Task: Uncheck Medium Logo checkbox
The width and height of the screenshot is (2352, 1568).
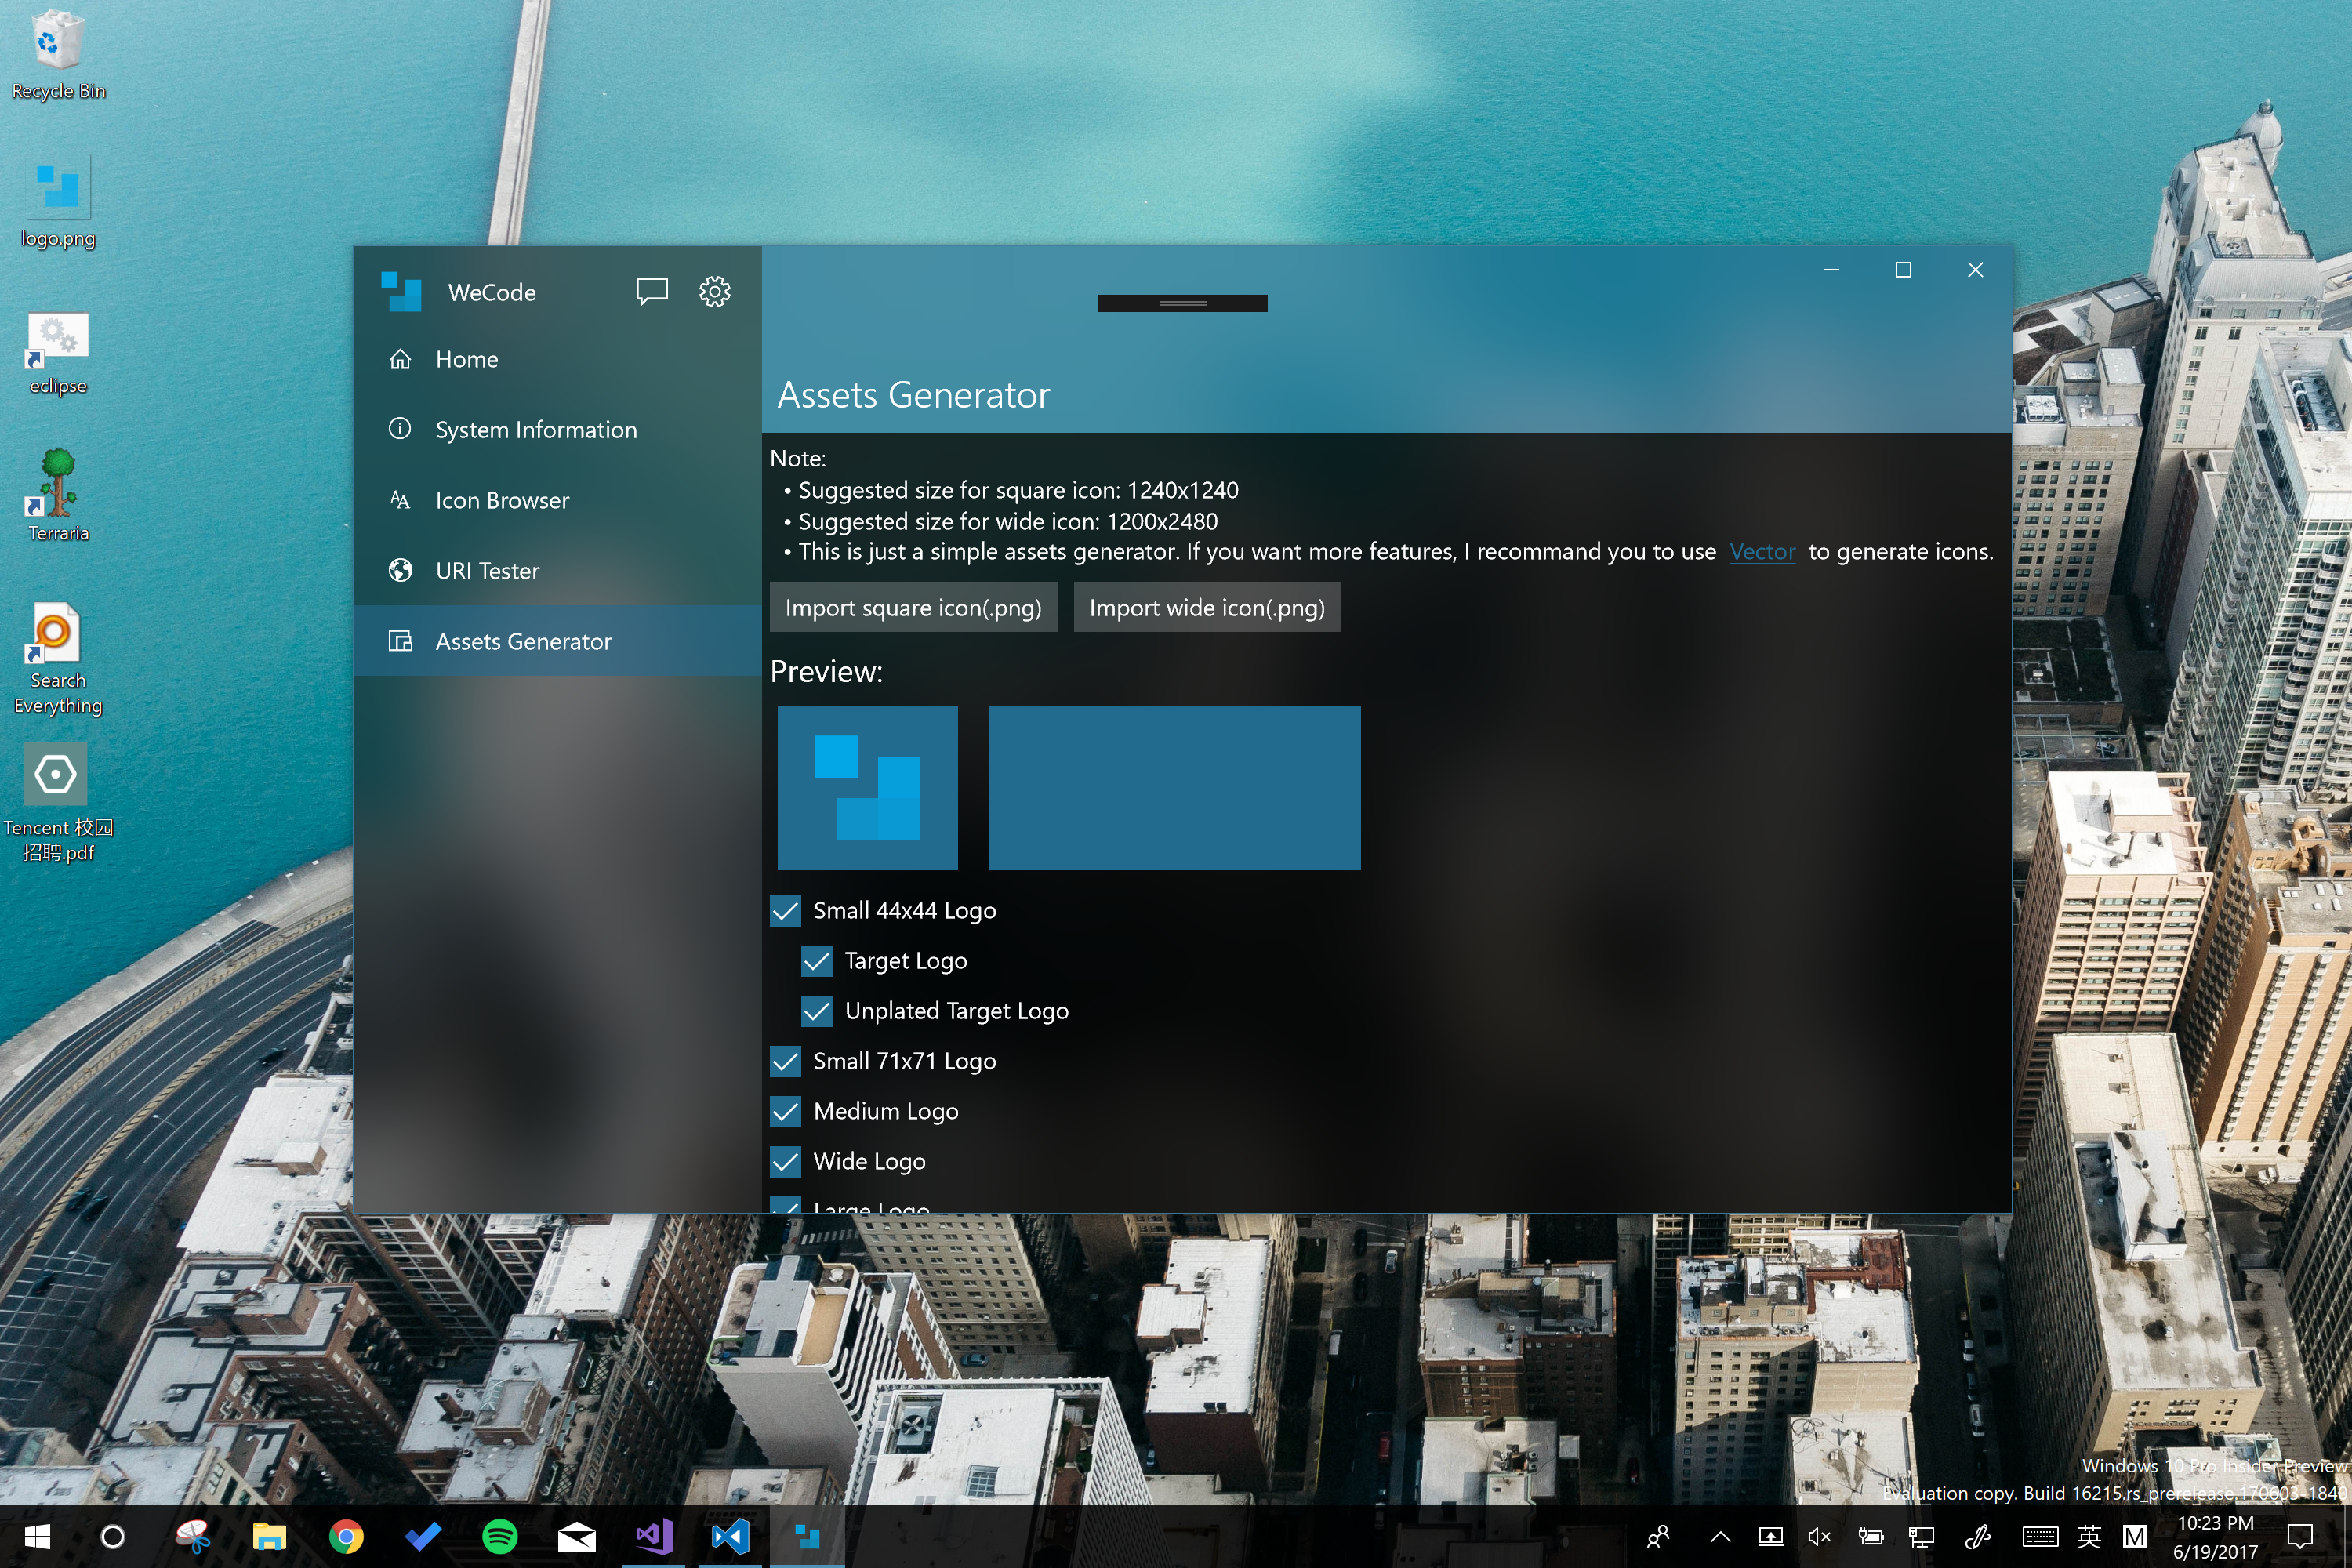Action: (x=785, y=1110)
